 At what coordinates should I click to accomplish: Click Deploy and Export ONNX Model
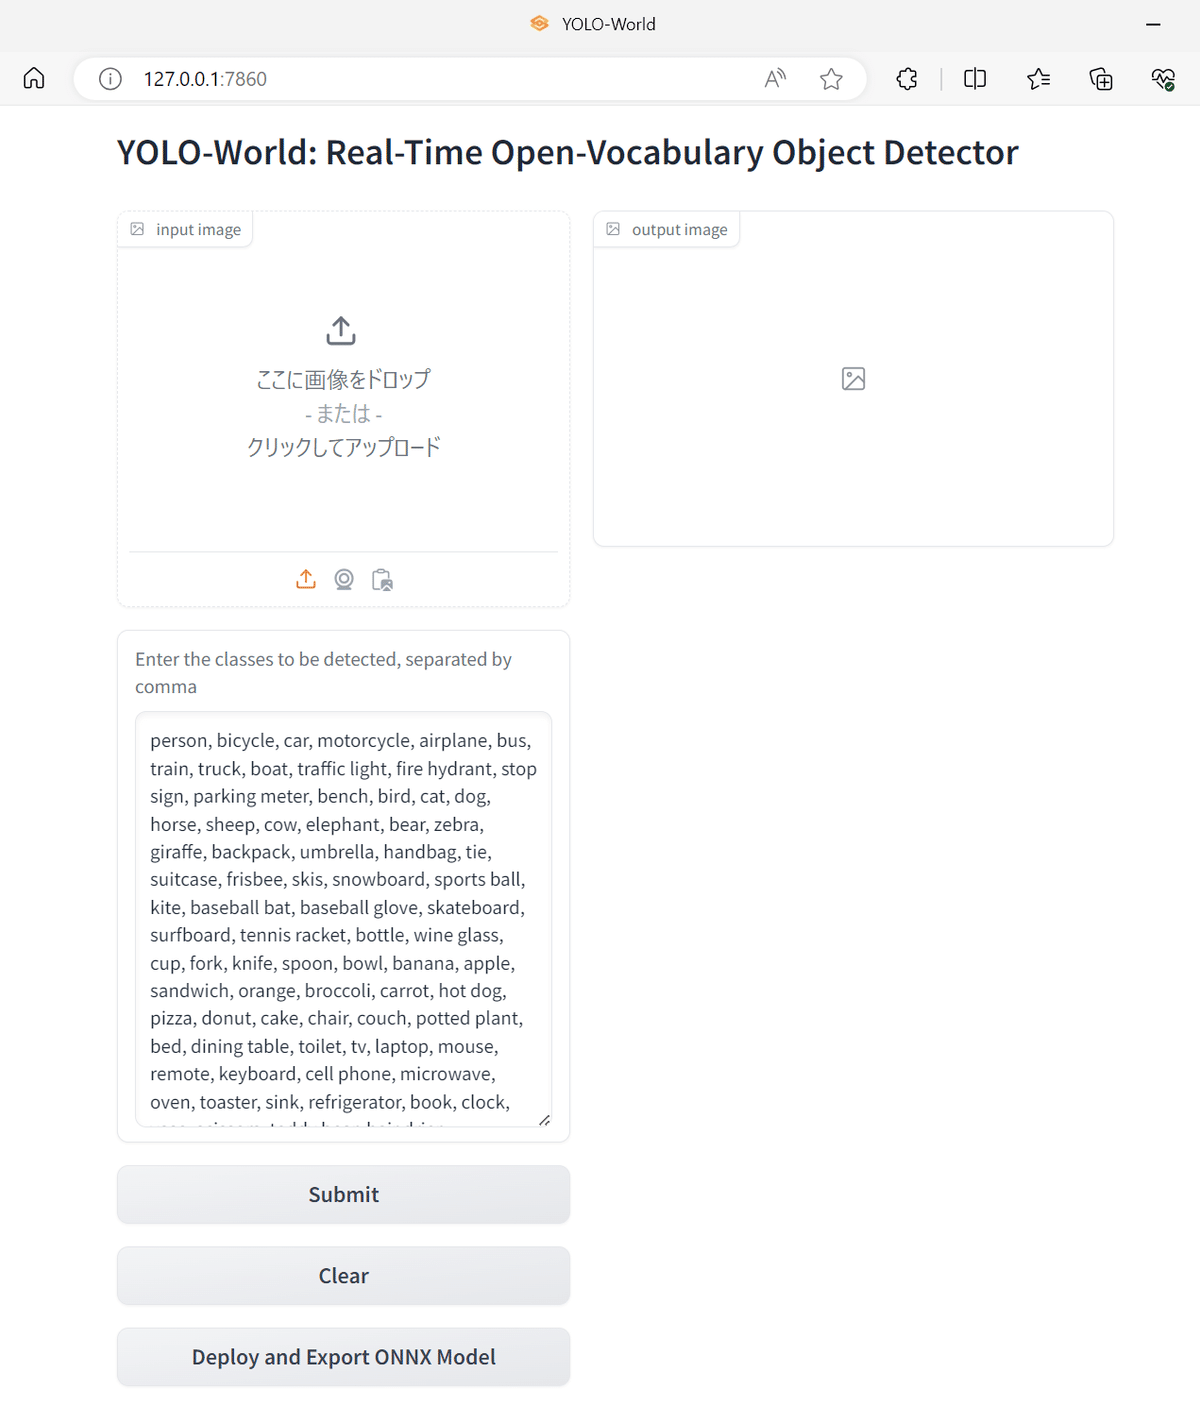(343, 1357)
